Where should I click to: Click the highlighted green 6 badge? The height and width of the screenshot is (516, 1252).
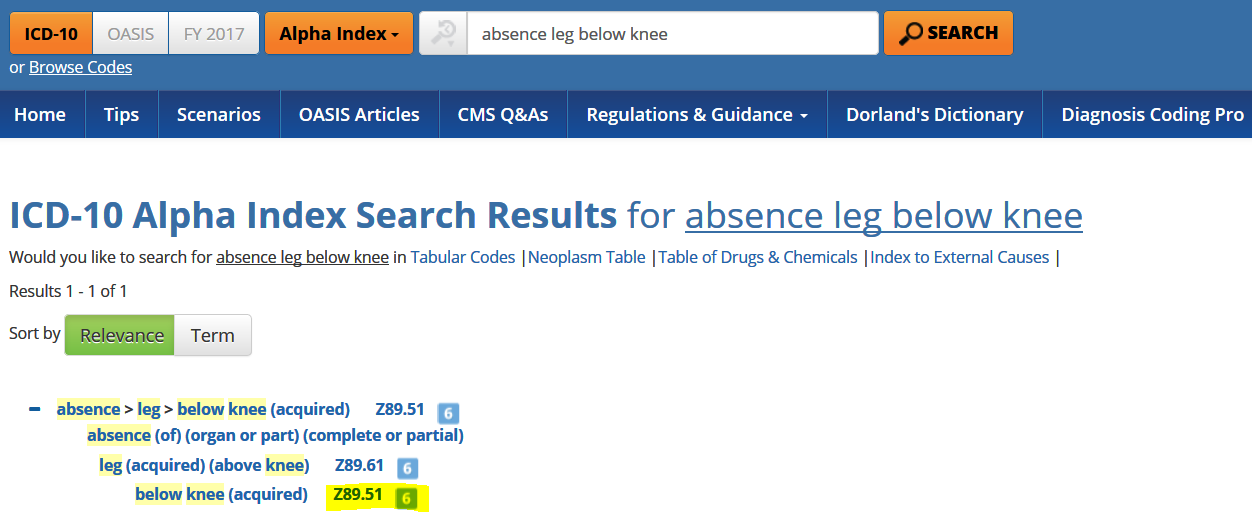(x=405, y=497)
